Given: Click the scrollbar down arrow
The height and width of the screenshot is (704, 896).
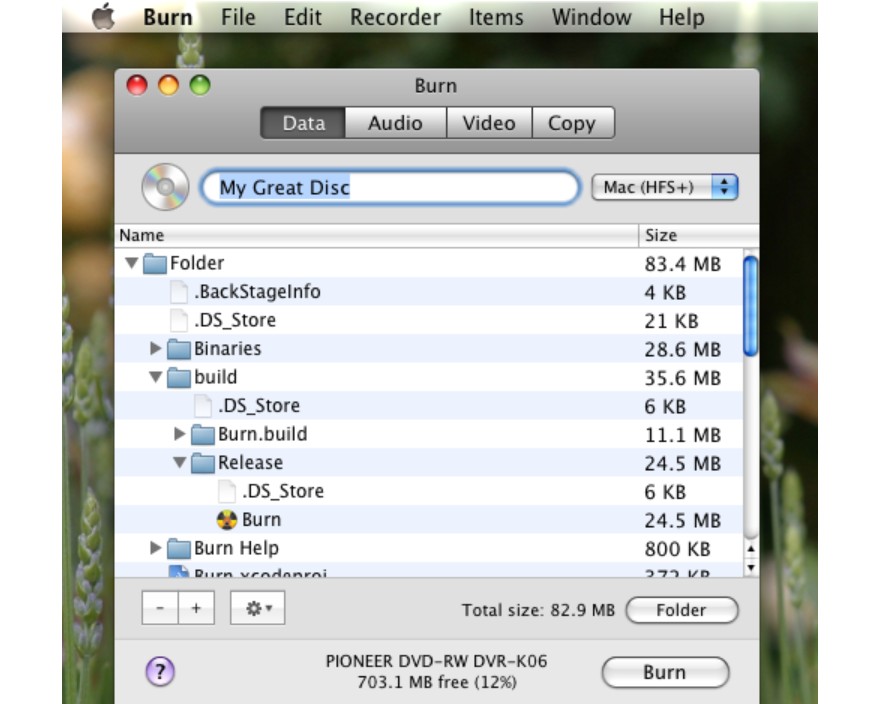Looking at the screenshot, I should pos(751,567).
